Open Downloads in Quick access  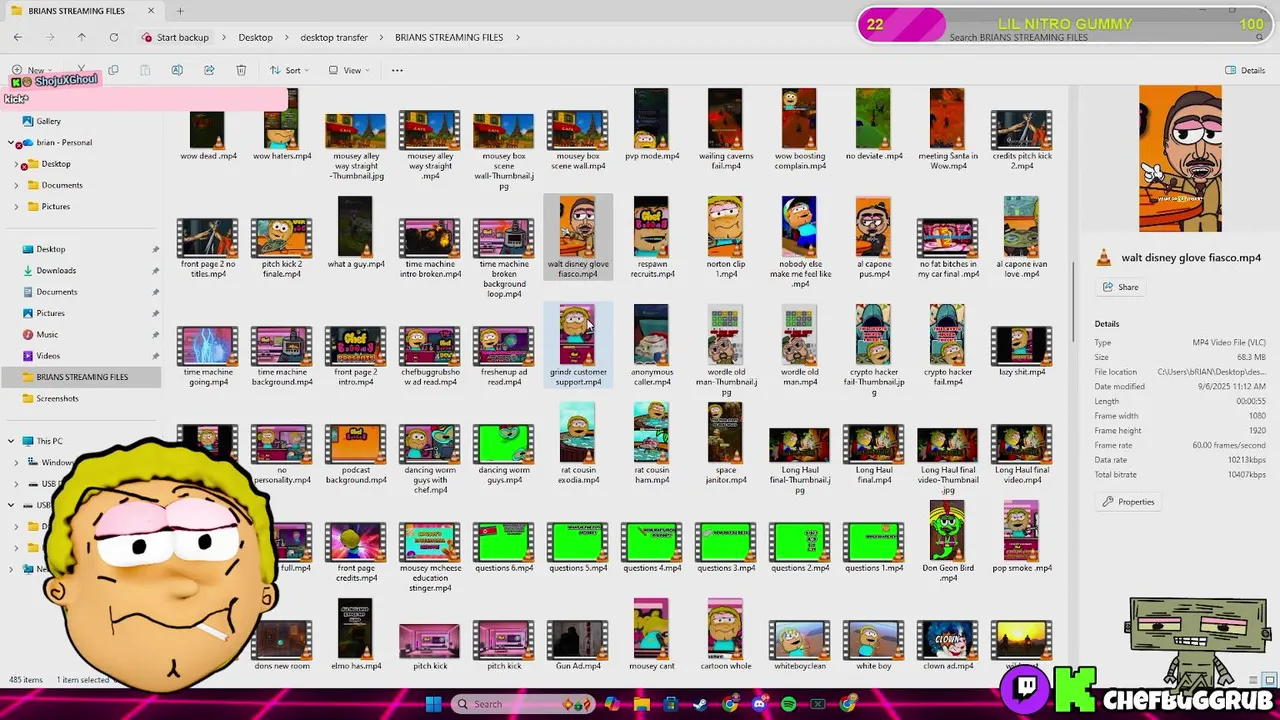tap(56, 270)
